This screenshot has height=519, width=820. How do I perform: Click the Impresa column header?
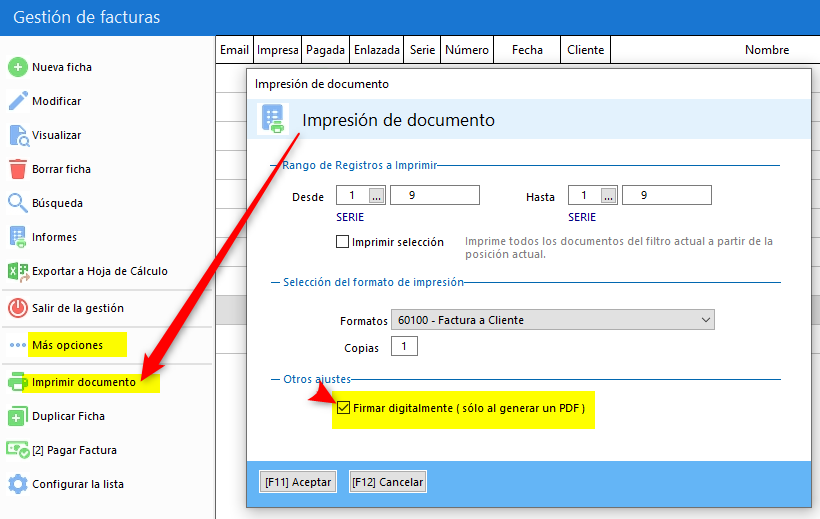click(277, 50)
